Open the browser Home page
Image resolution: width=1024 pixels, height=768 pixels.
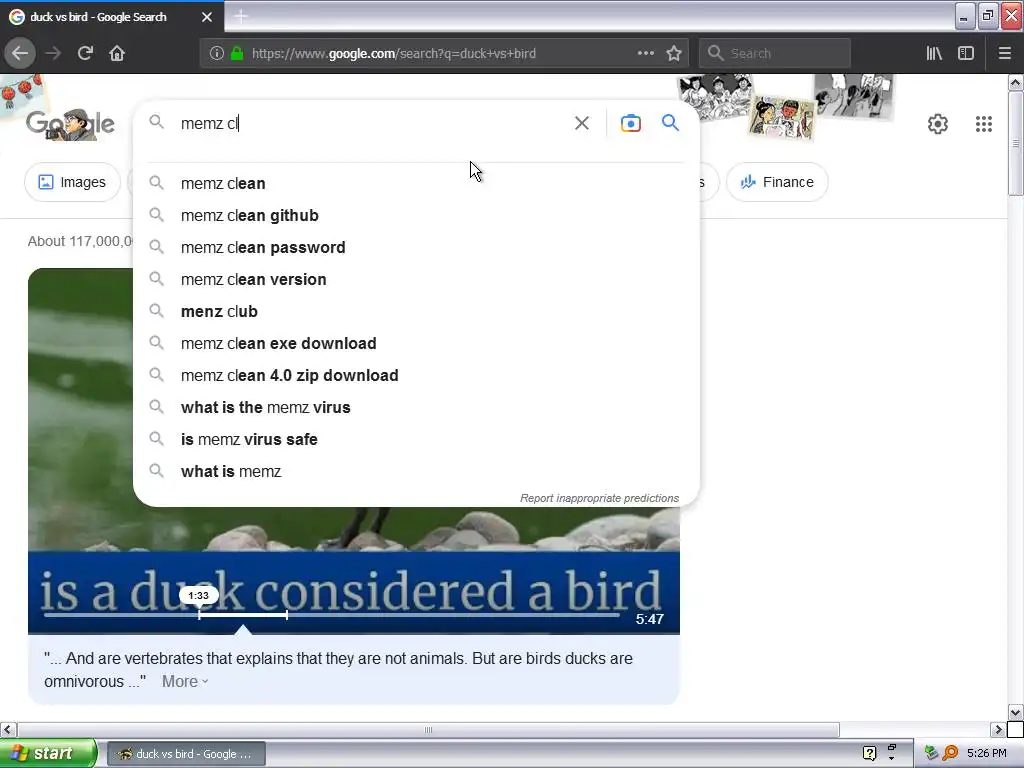click(x=117, y=53)
